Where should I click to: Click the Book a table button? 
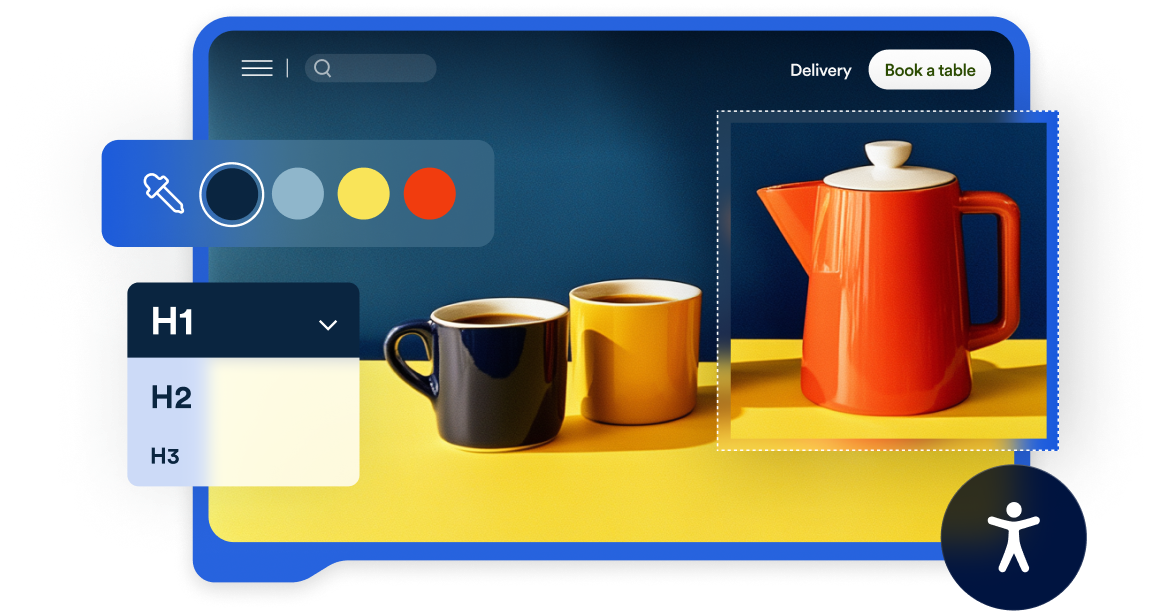pyautogui.click(x=930, y=70)
